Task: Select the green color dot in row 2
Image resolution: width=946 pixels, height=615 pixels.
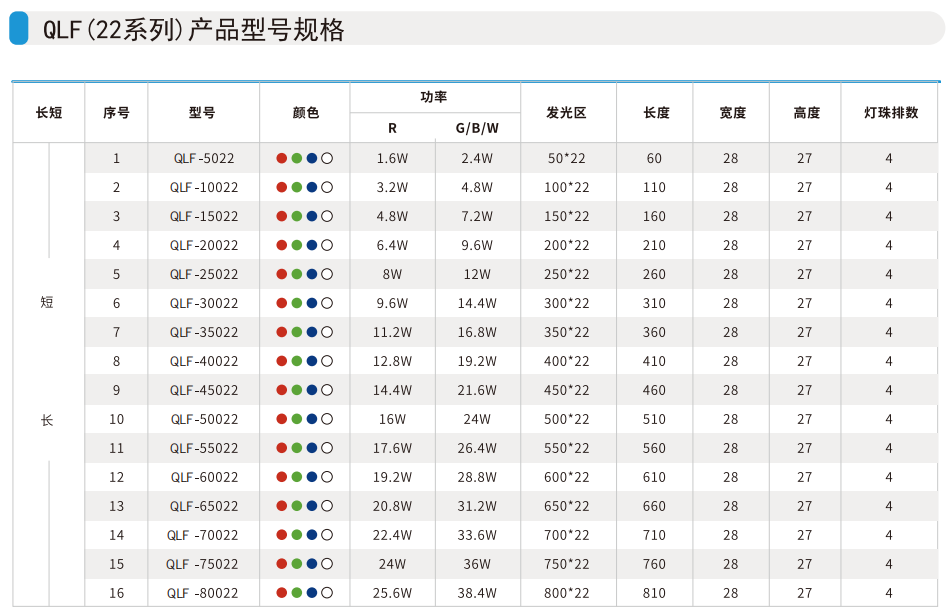Action: click(x=297, y=187)
